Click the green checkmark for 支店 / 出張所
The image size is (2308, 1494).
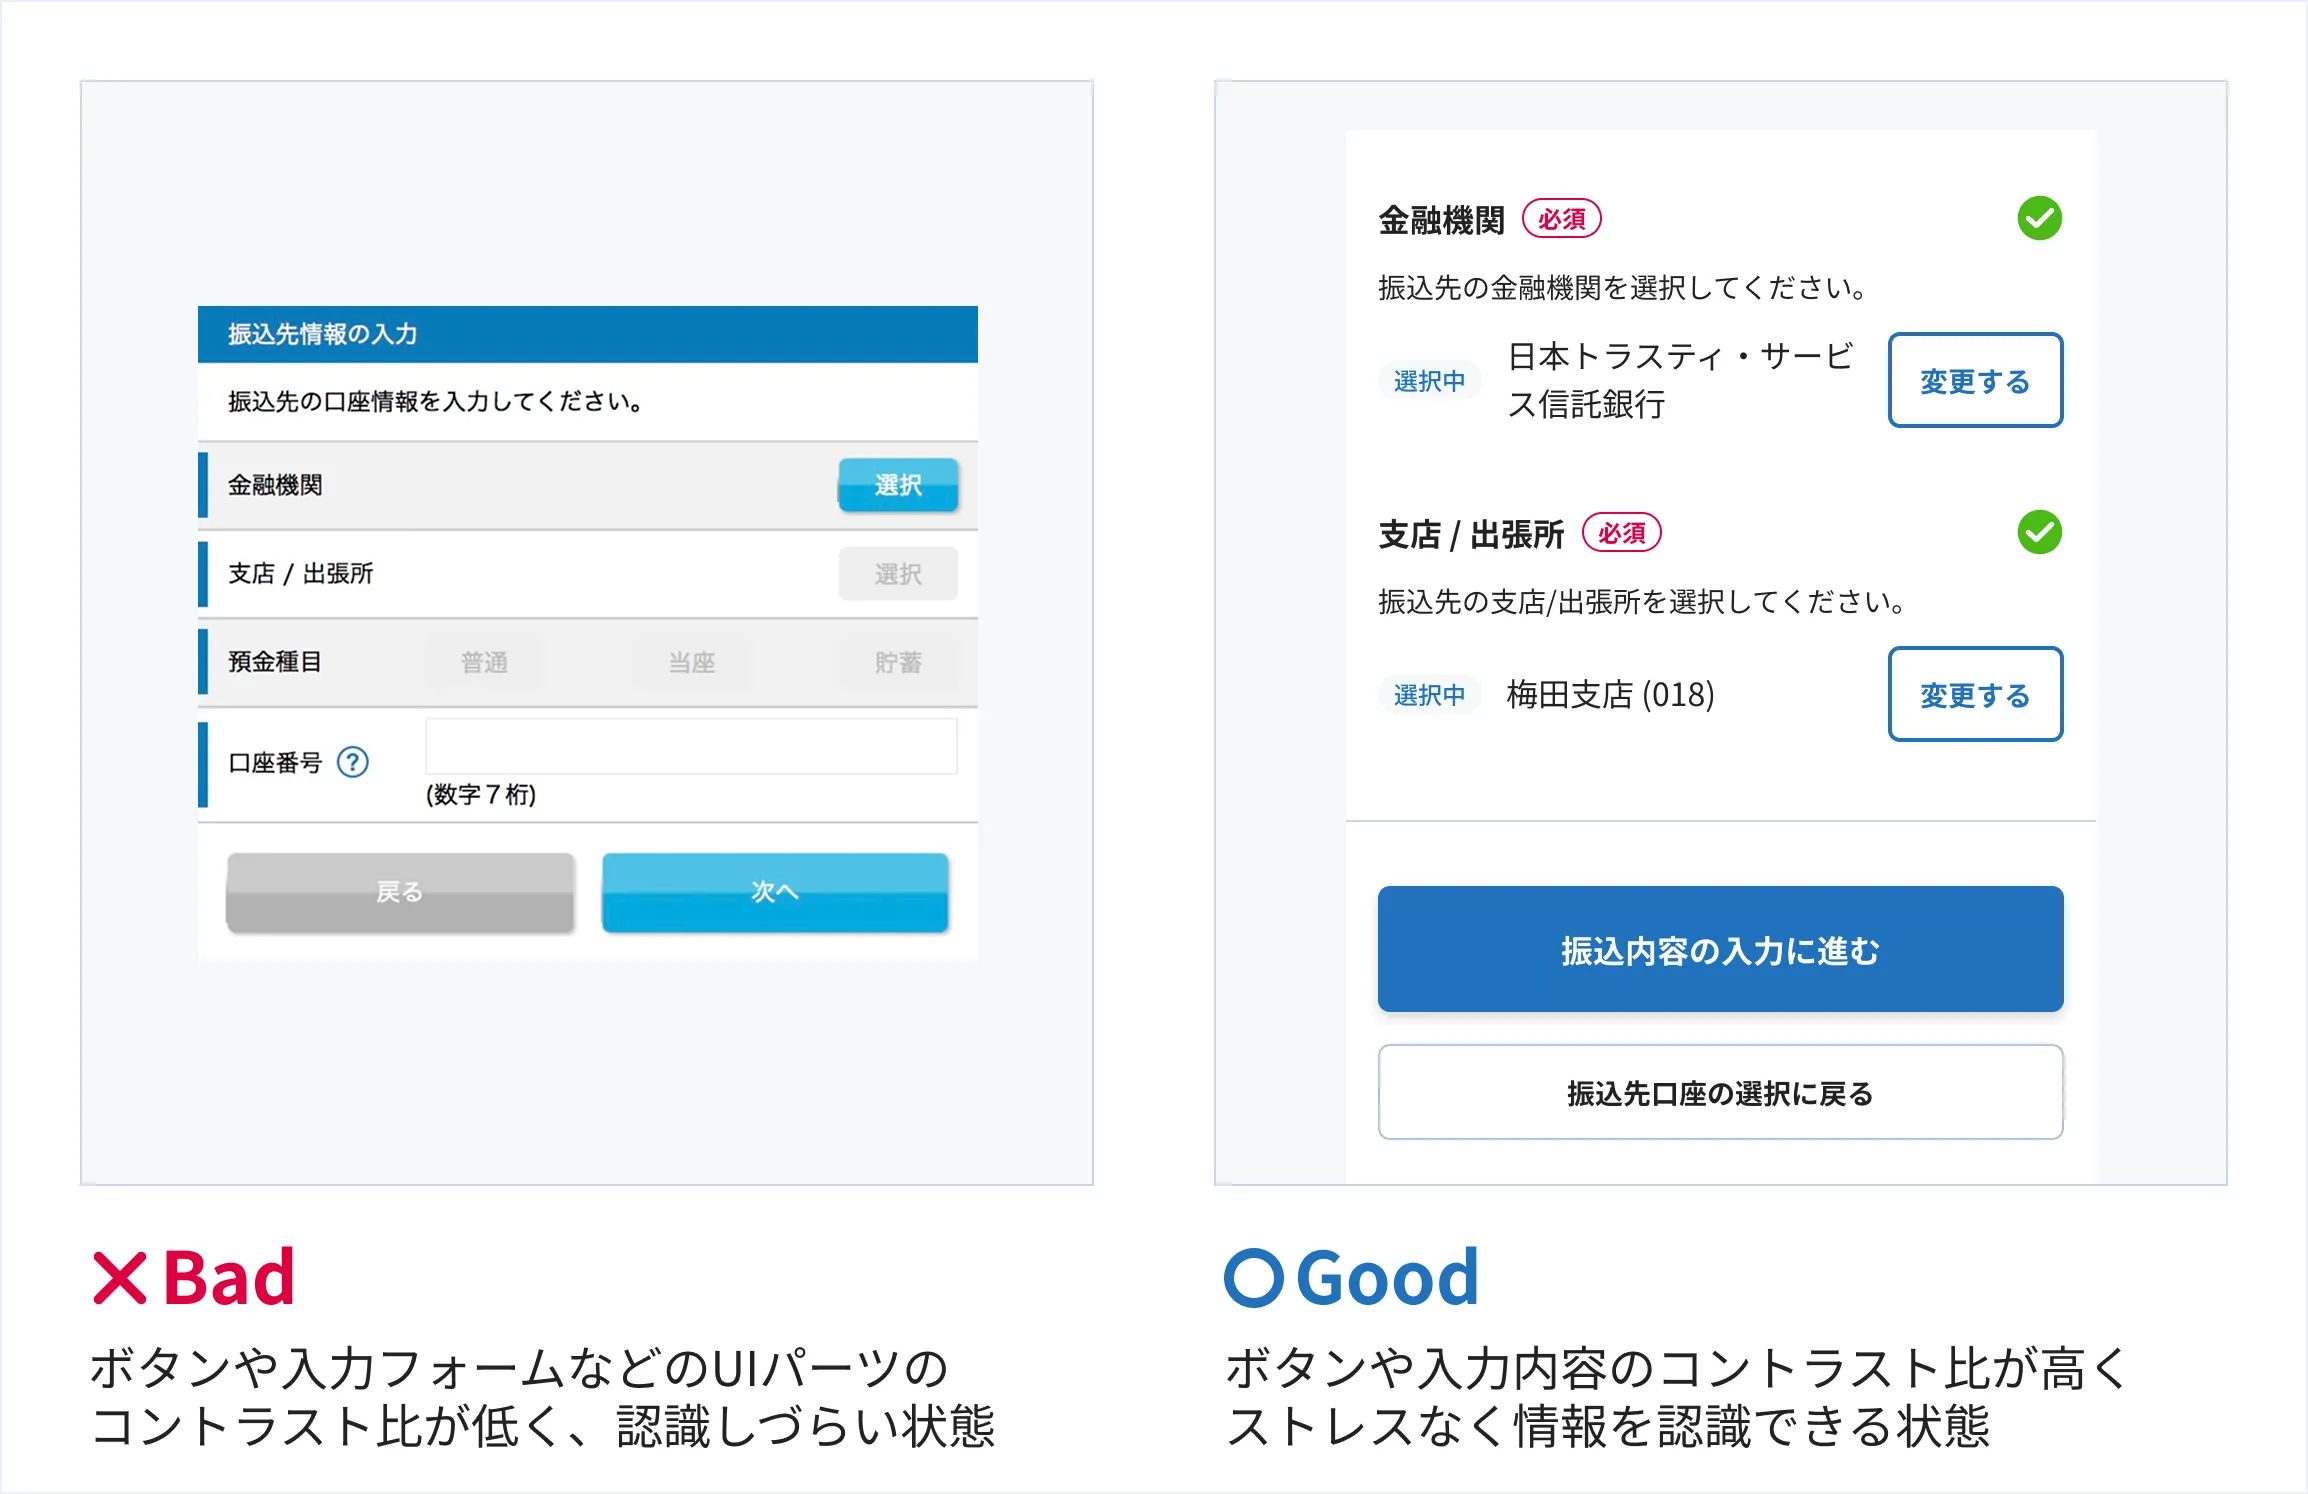pyautogui.click(x=2039, y=532)
